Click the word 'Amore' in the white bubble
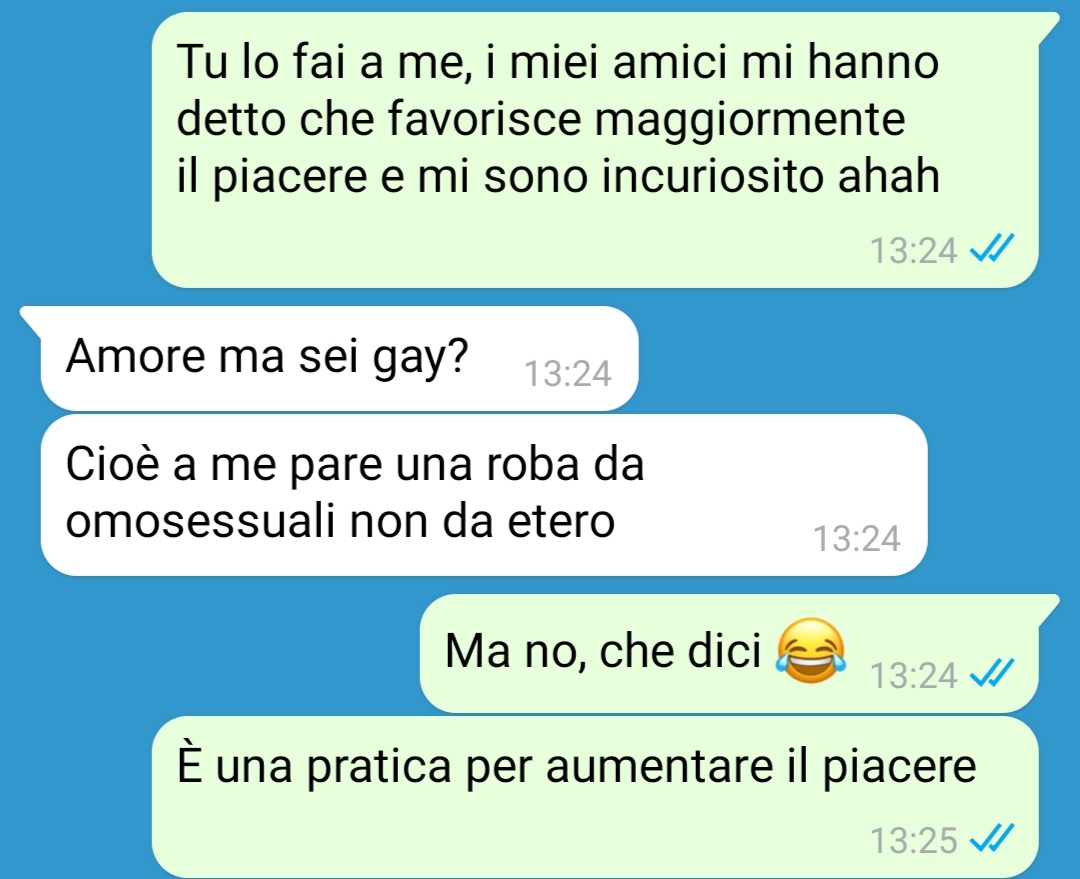 [x=136, y=356]
